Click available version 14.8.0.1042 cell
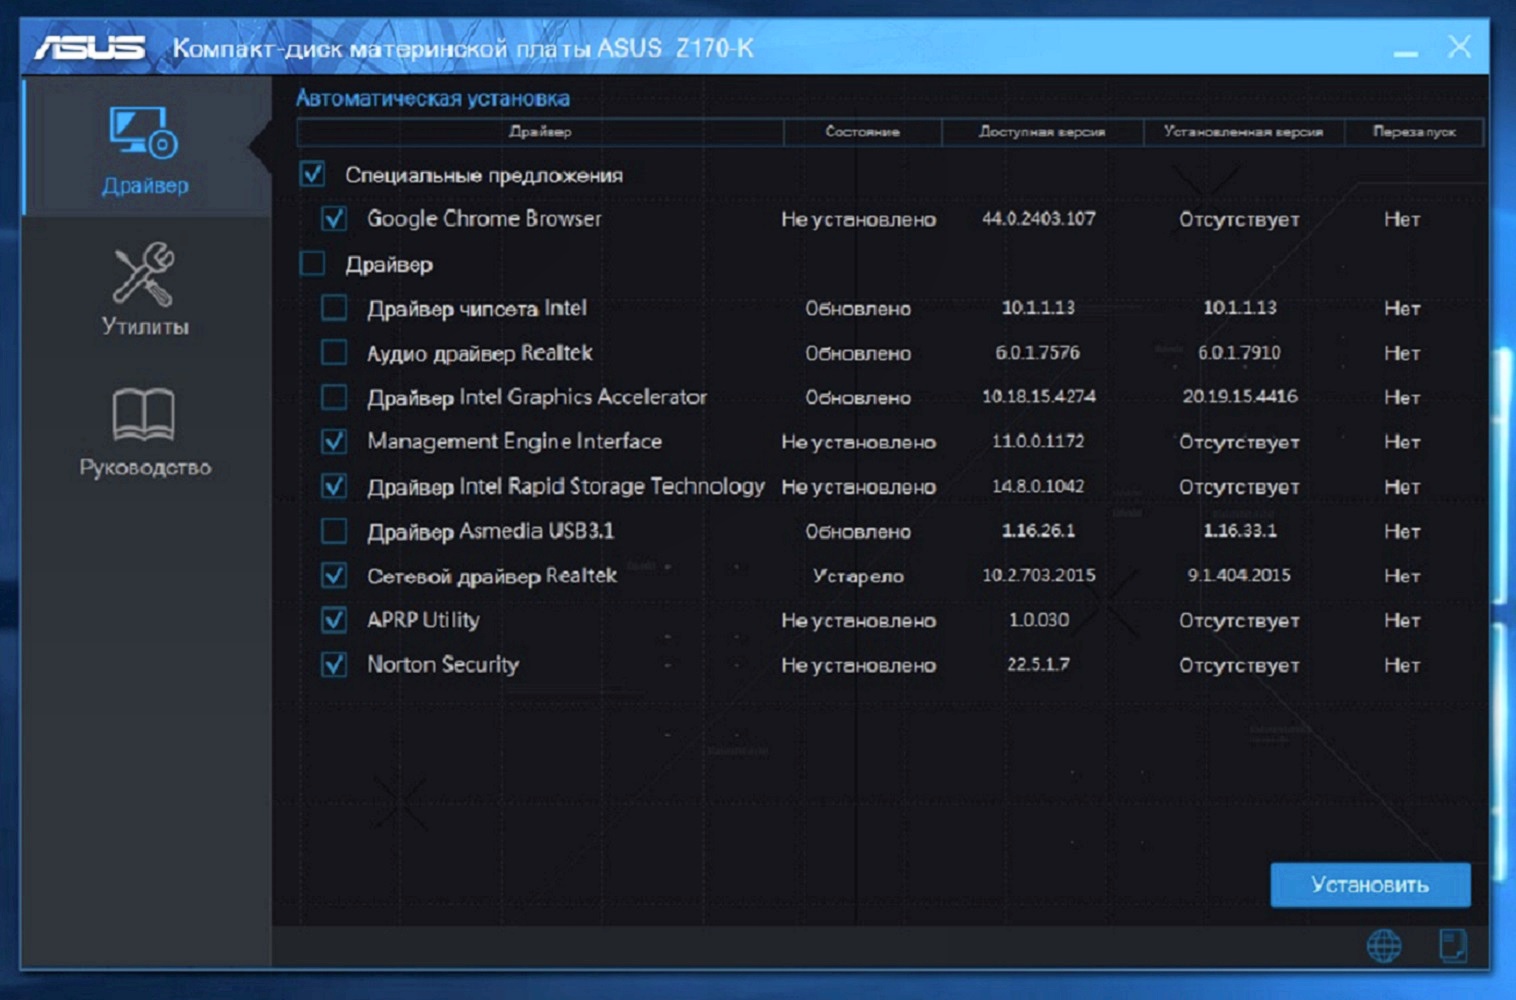Screen dimensions: 1516x1000 pos(1038,486)
